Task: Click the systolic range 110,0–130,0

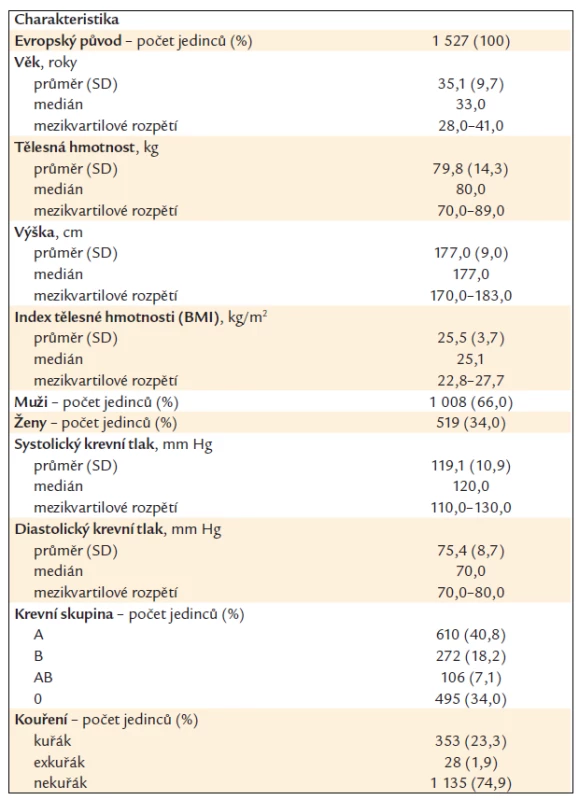Action: [471, 508]
